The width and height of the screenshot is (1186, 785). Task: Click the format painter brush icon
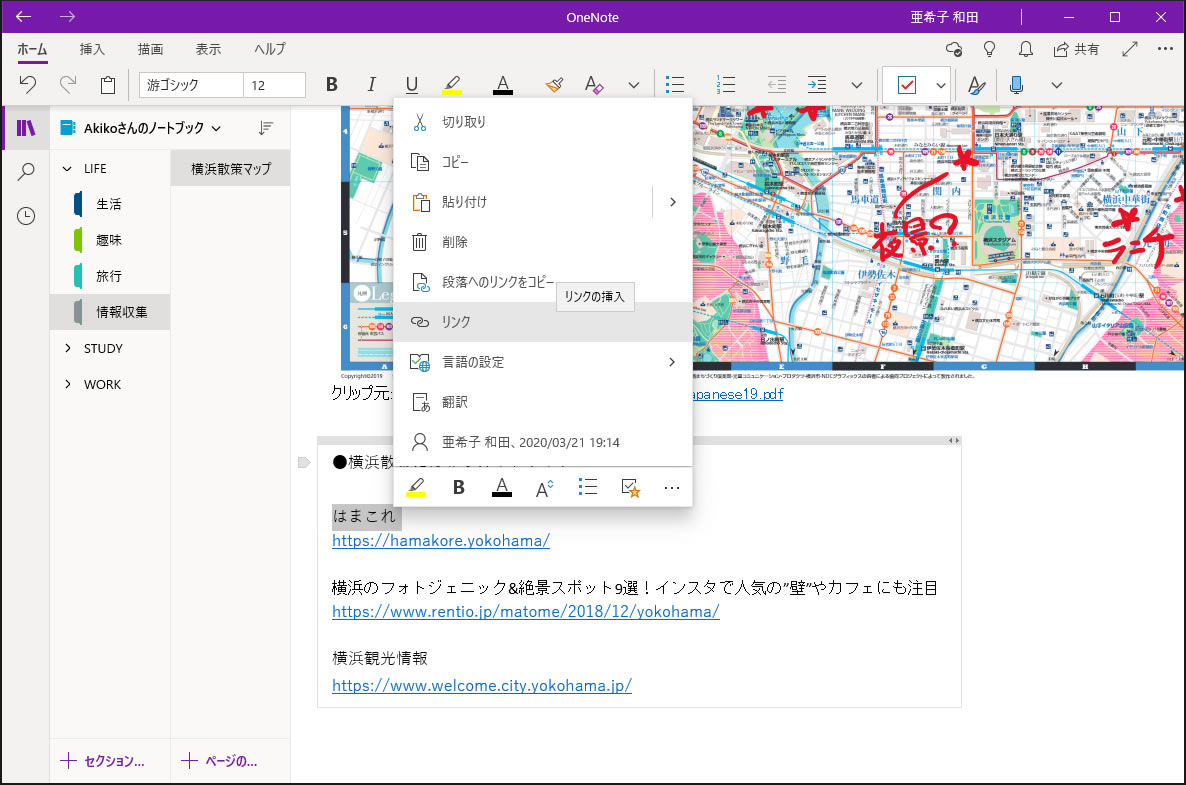pos(554,85)
